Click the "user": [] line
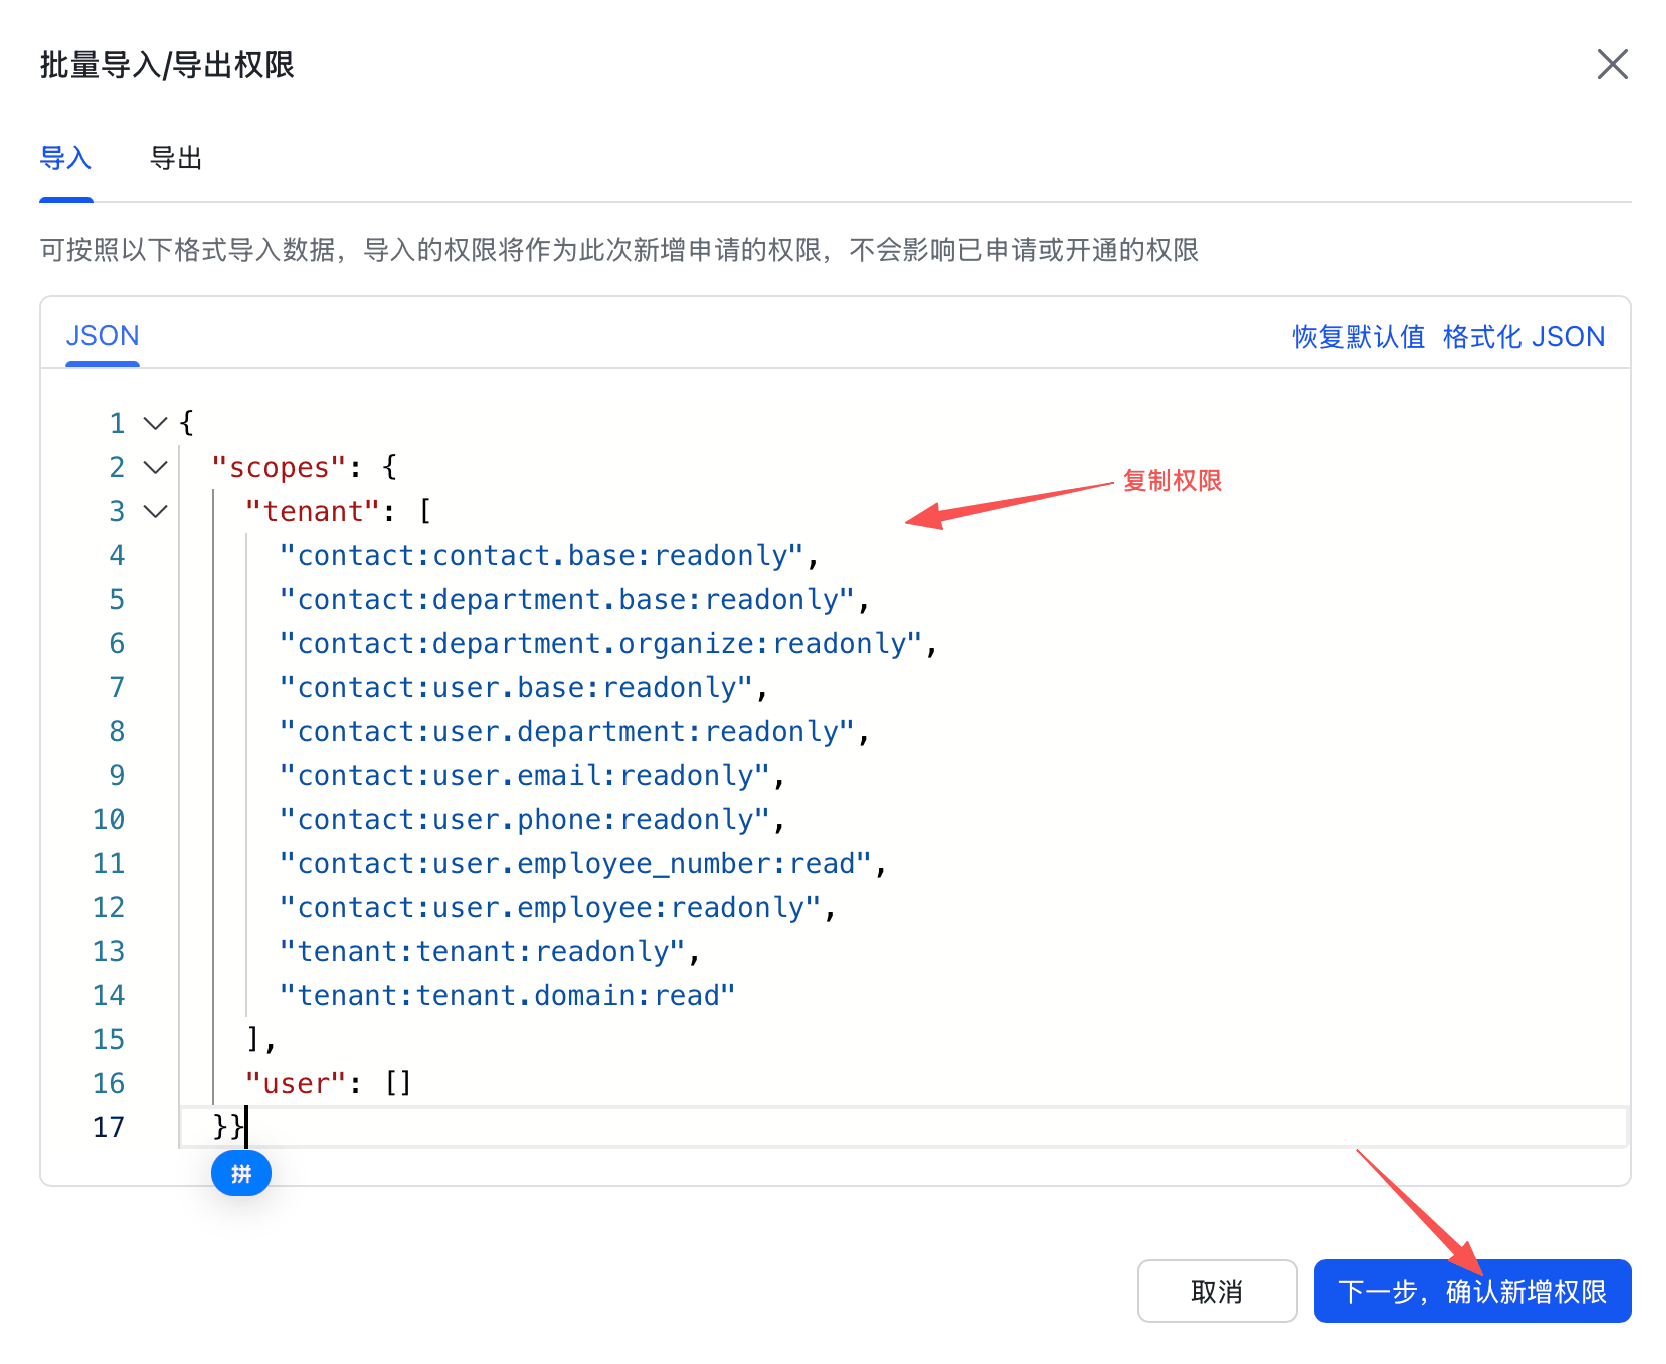The image size is (1666, 1364). click(x=329, y=1084)
